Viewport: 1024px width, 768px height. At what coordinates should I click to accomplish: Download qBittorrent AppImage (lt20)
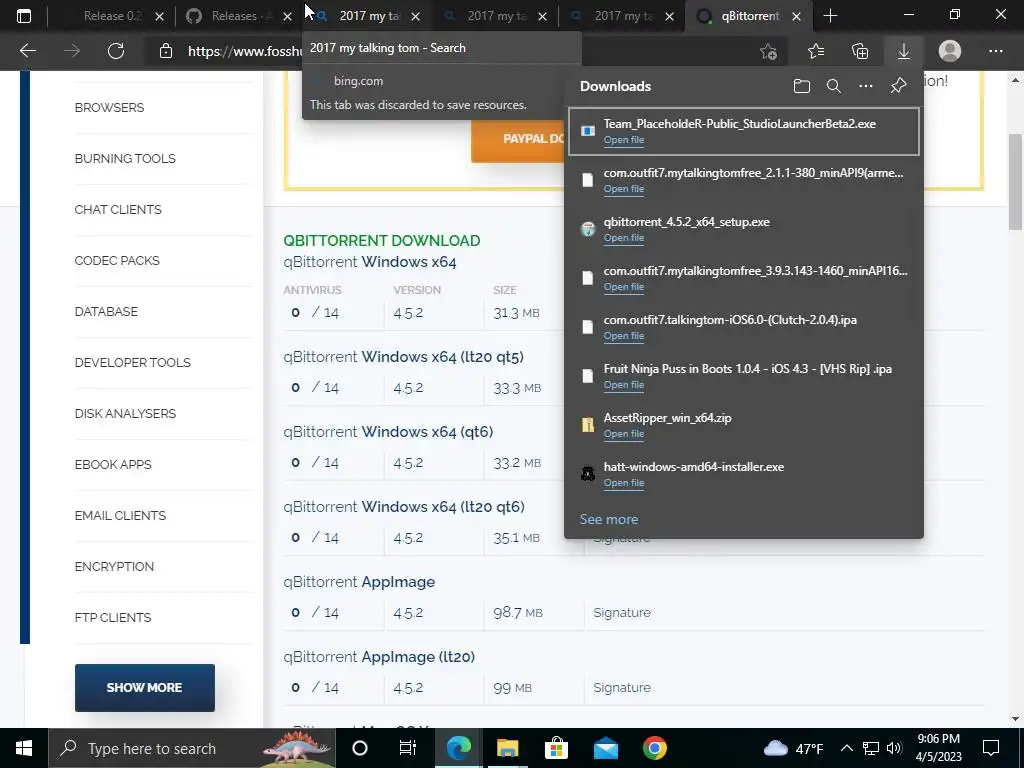pyautogui.click(x=379, y=657)
